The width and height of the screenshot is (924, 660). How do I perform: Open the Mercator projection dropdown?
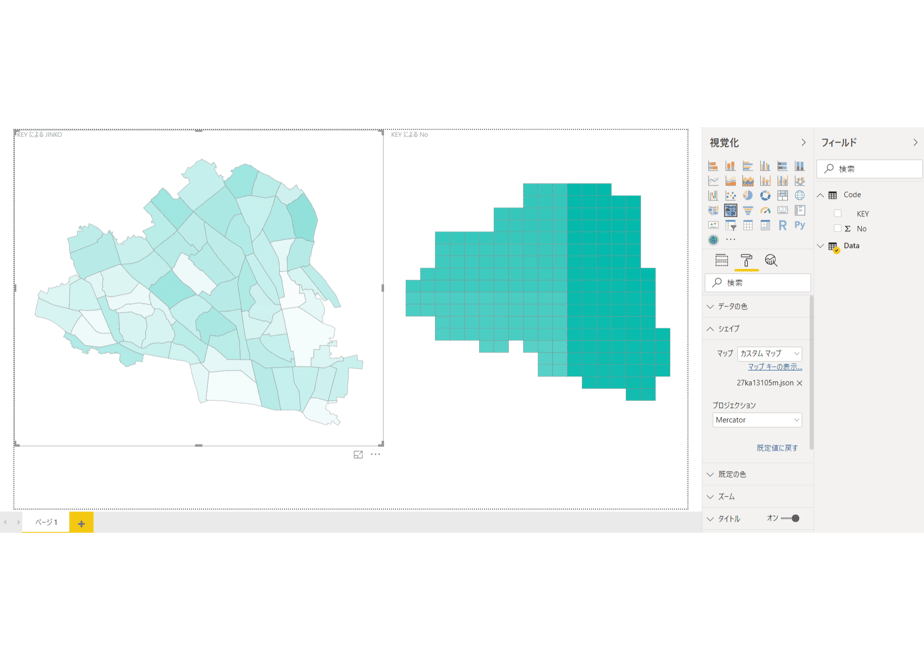tap(757, 420)
